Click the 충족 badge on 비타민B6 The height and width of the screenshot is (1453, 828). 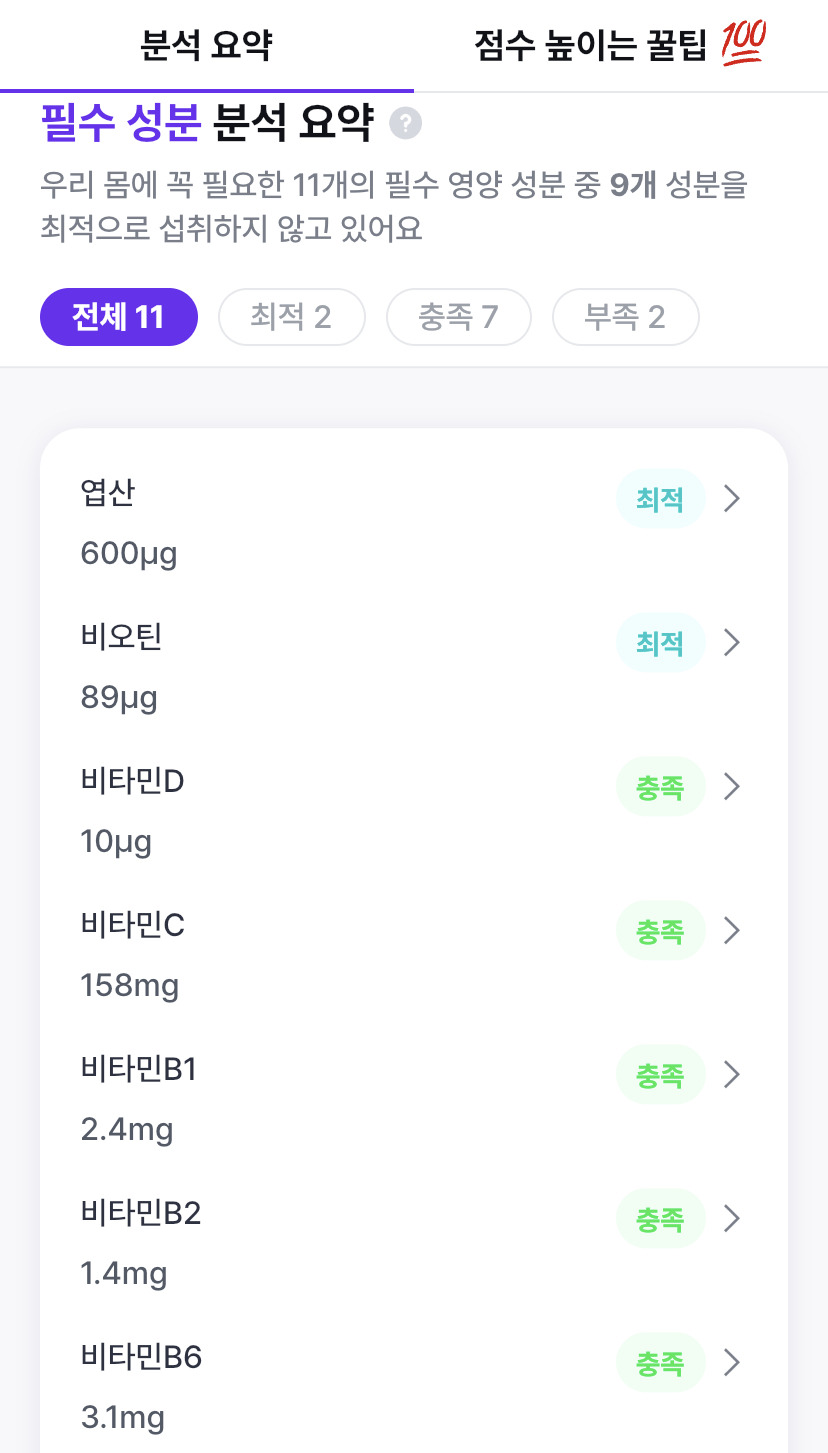[x=660, y=1362]
